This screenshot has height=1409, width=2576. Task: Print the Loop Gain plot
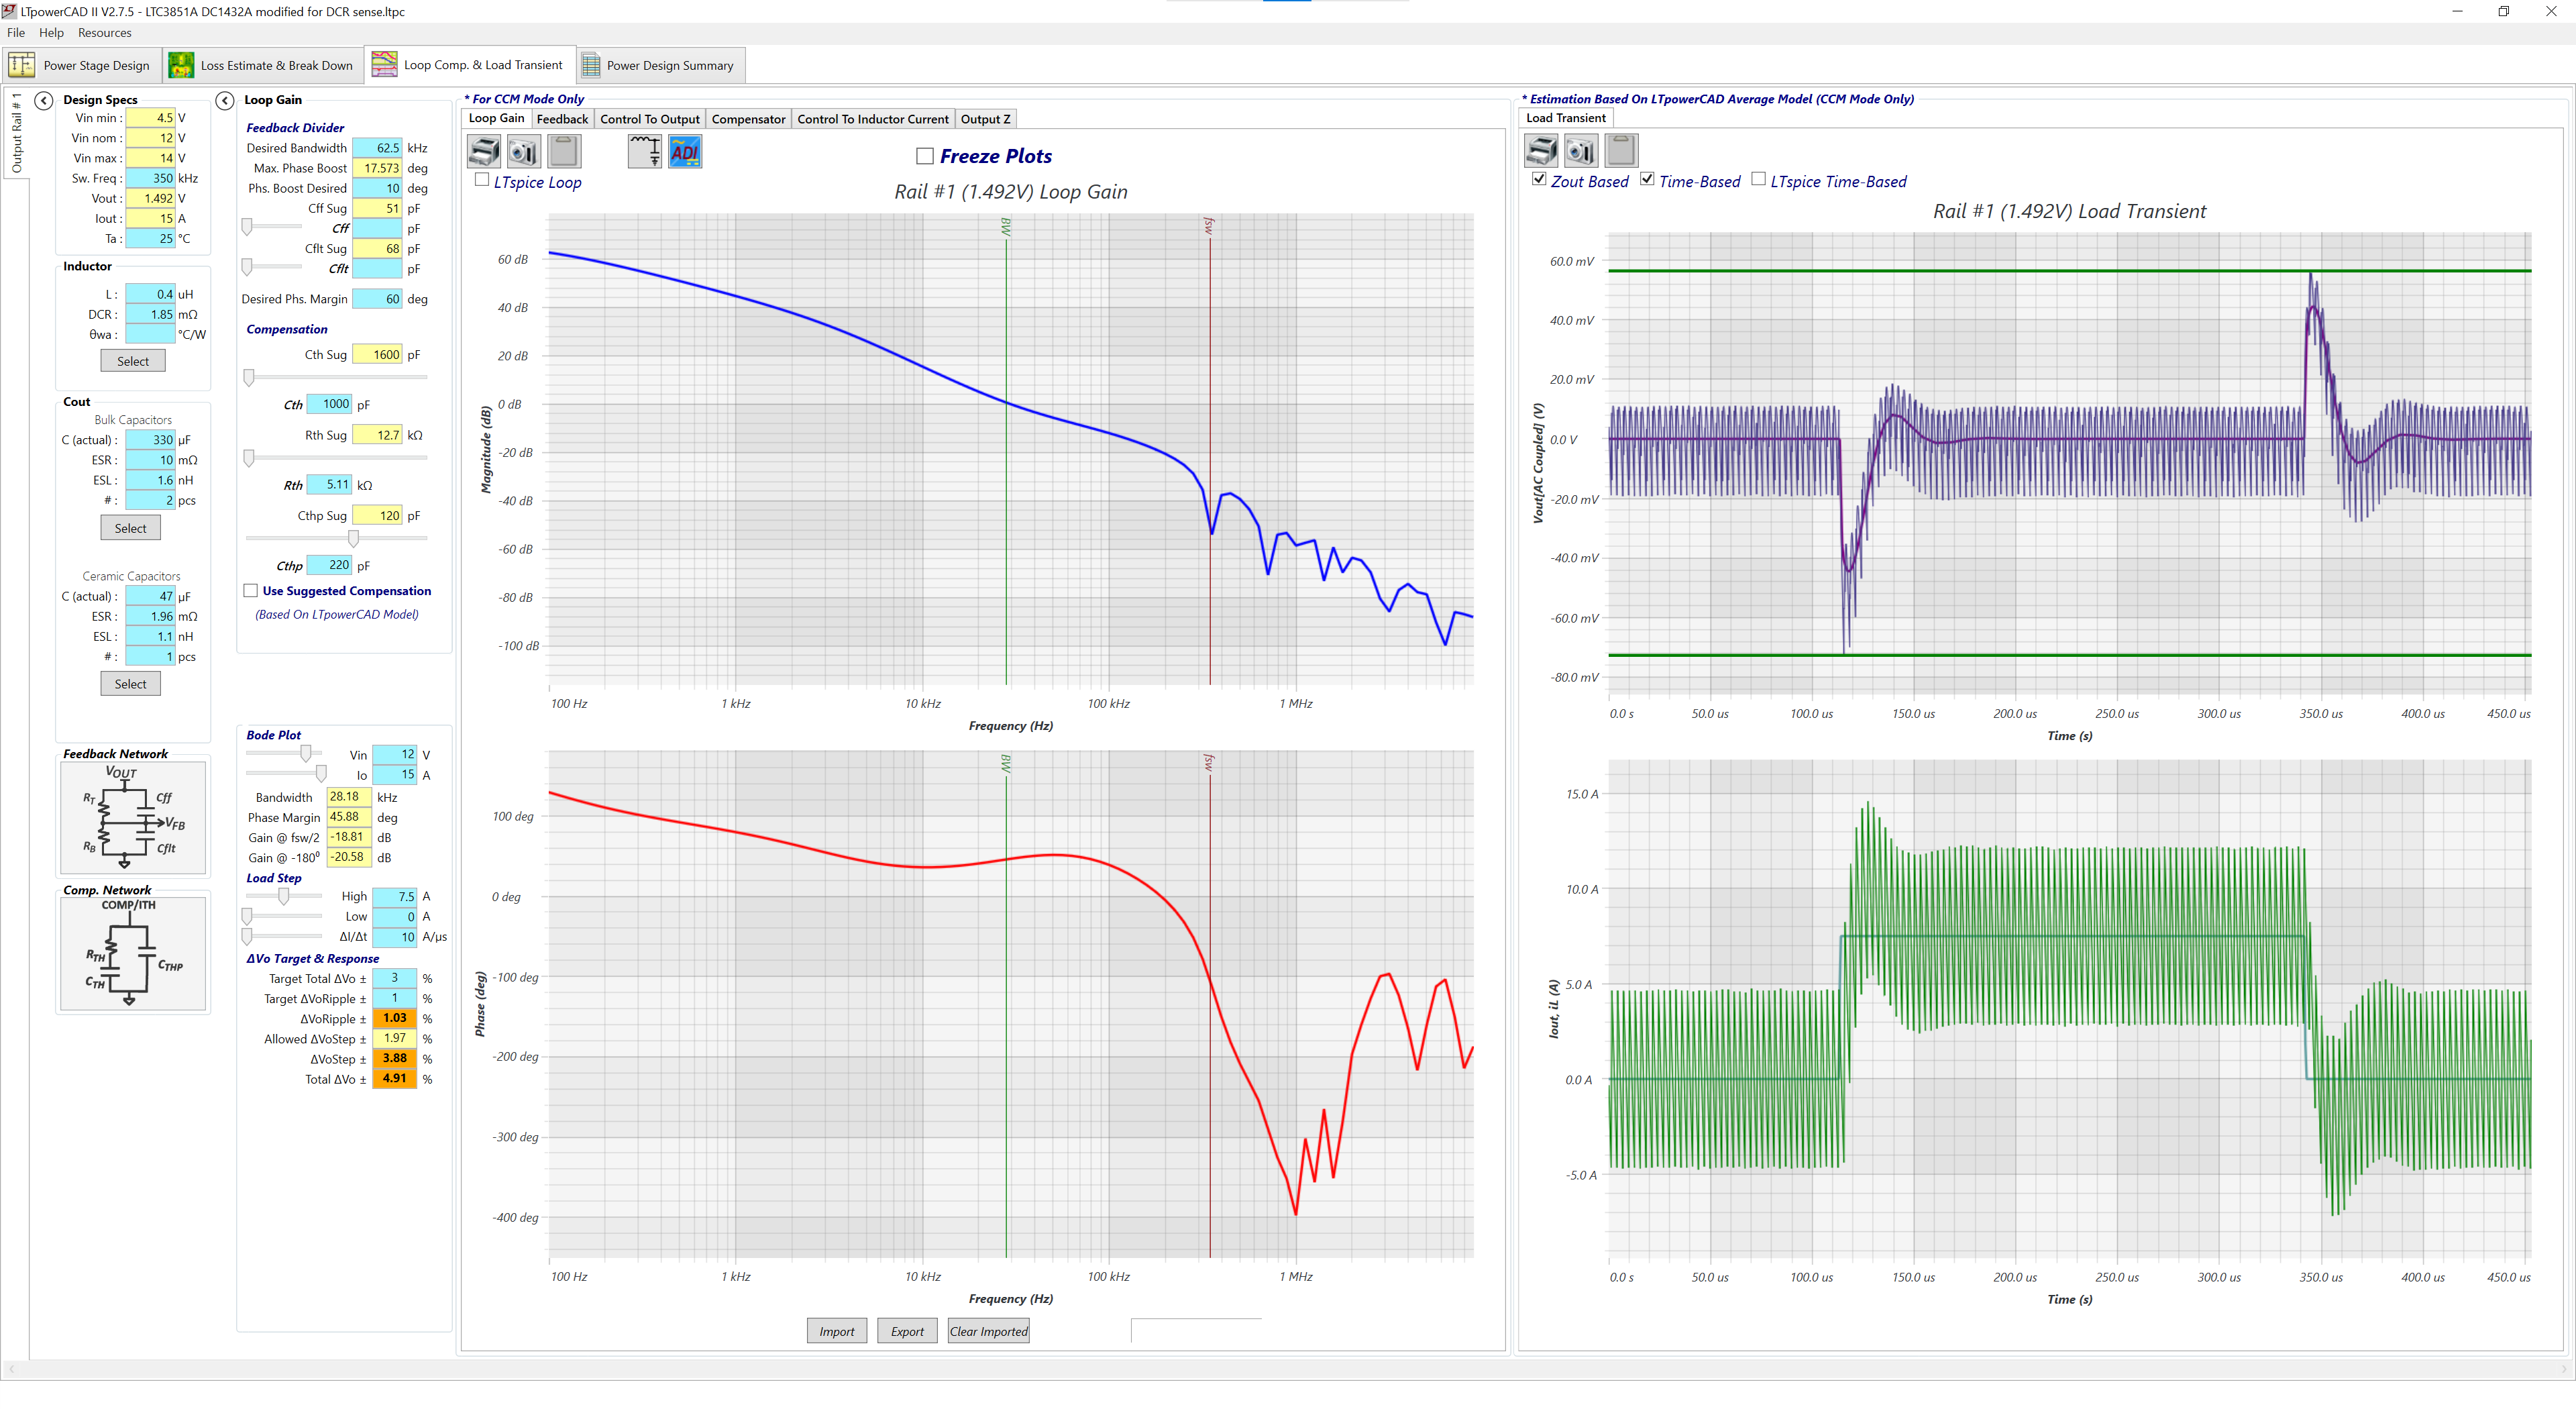point(484,152)
